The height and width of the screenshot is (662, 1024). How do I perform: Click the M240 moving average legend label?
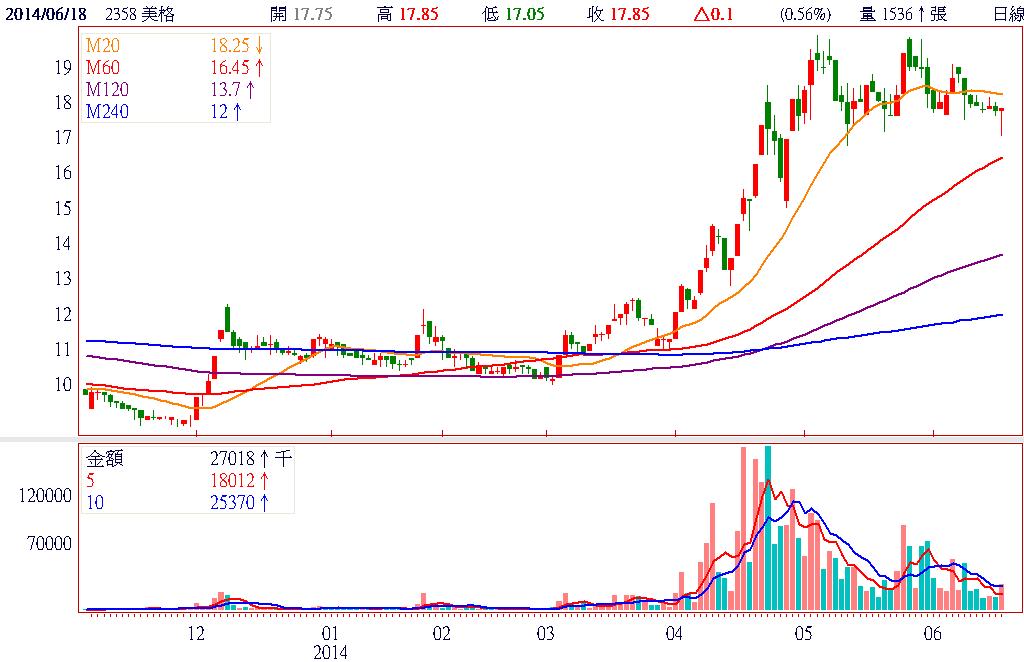105,111
